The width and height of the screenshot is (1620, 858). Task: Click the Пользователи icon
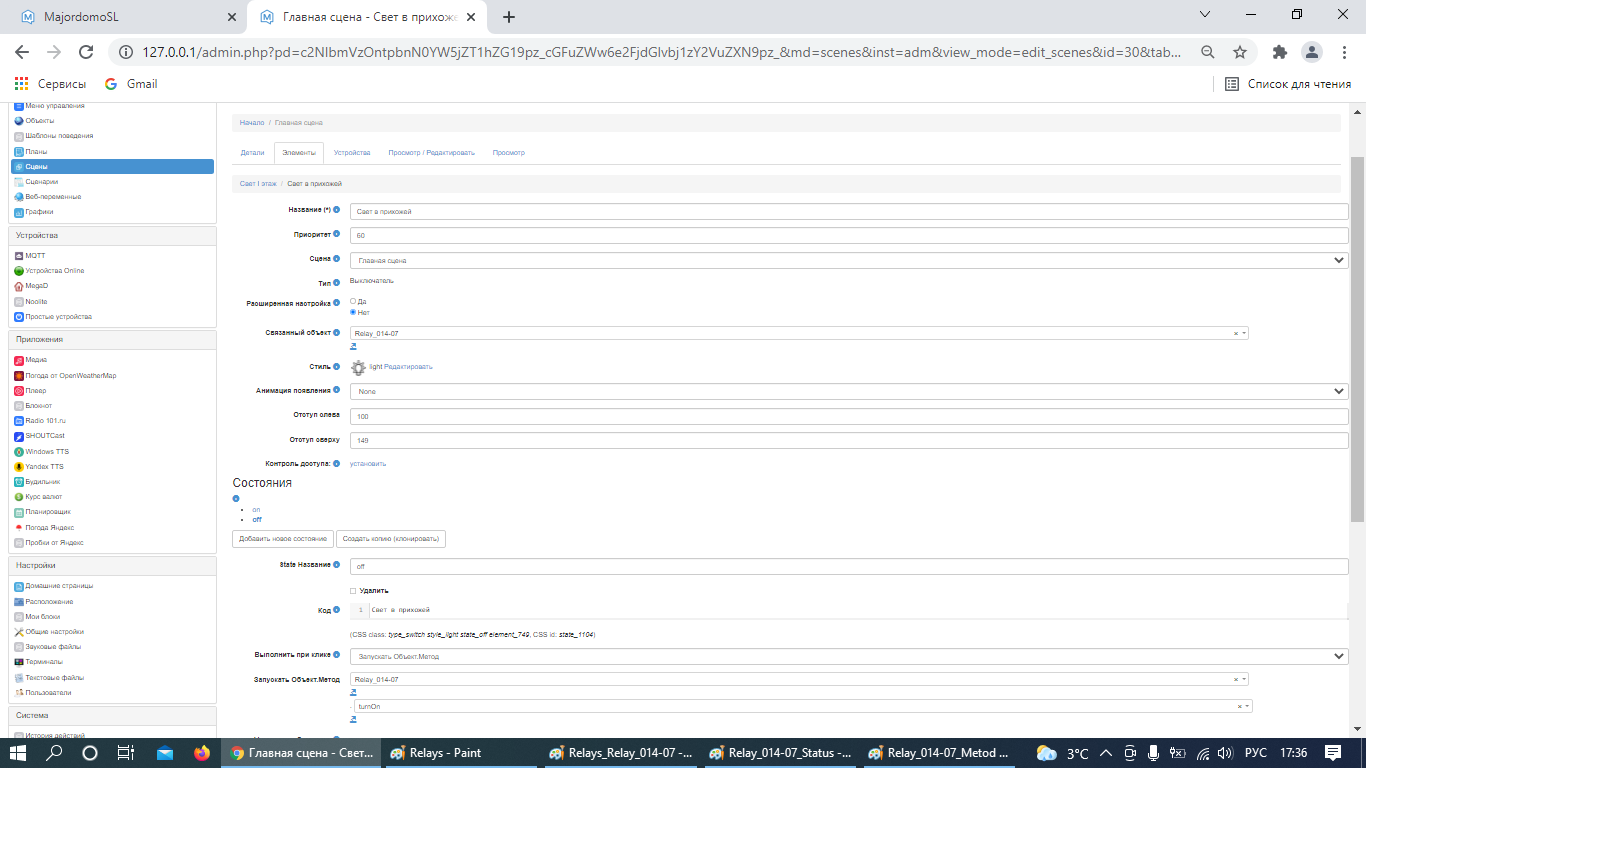coord(19,693)
